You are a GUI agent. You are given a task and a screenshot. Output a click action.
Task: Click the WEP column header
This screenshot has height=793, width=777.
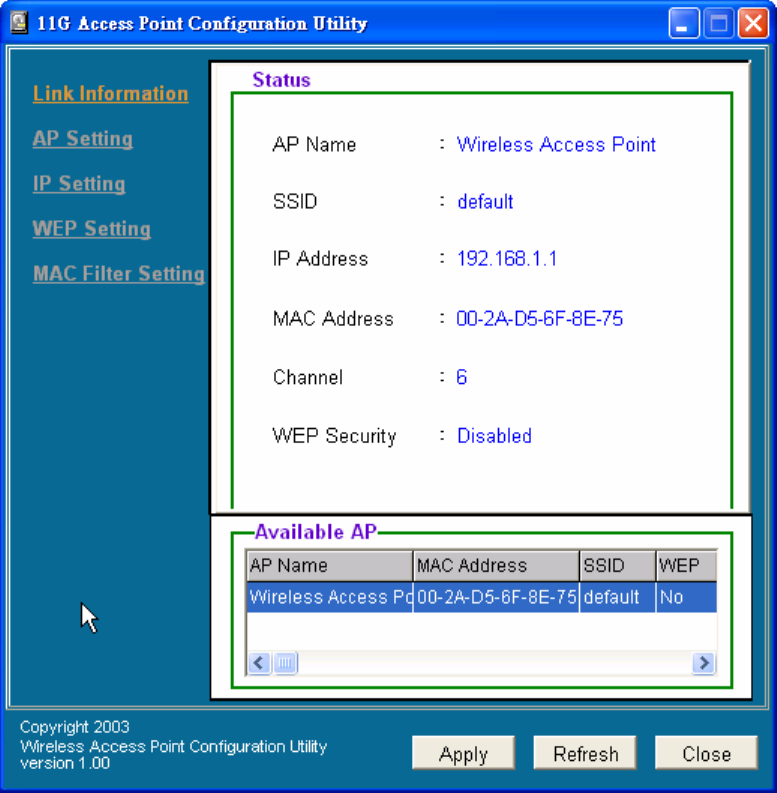pos(686,565)
